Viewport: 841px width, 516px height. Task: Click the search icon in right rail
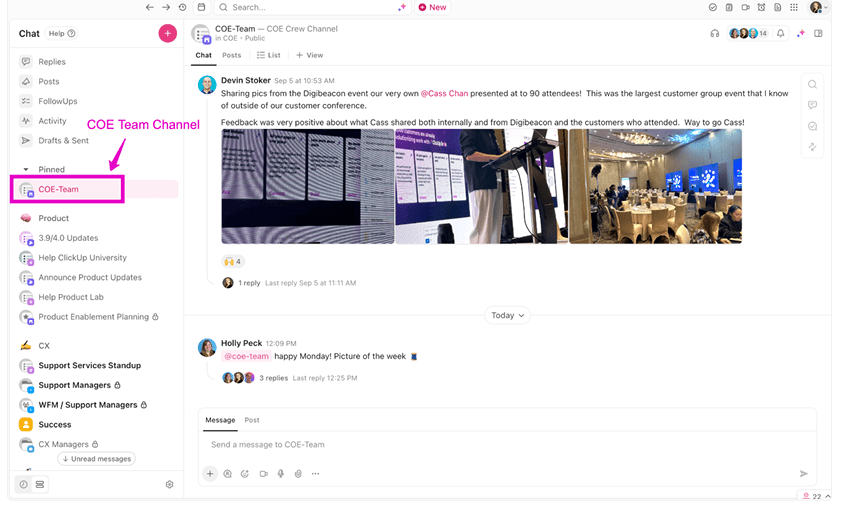pyautogui.click(x=813, y=84)
